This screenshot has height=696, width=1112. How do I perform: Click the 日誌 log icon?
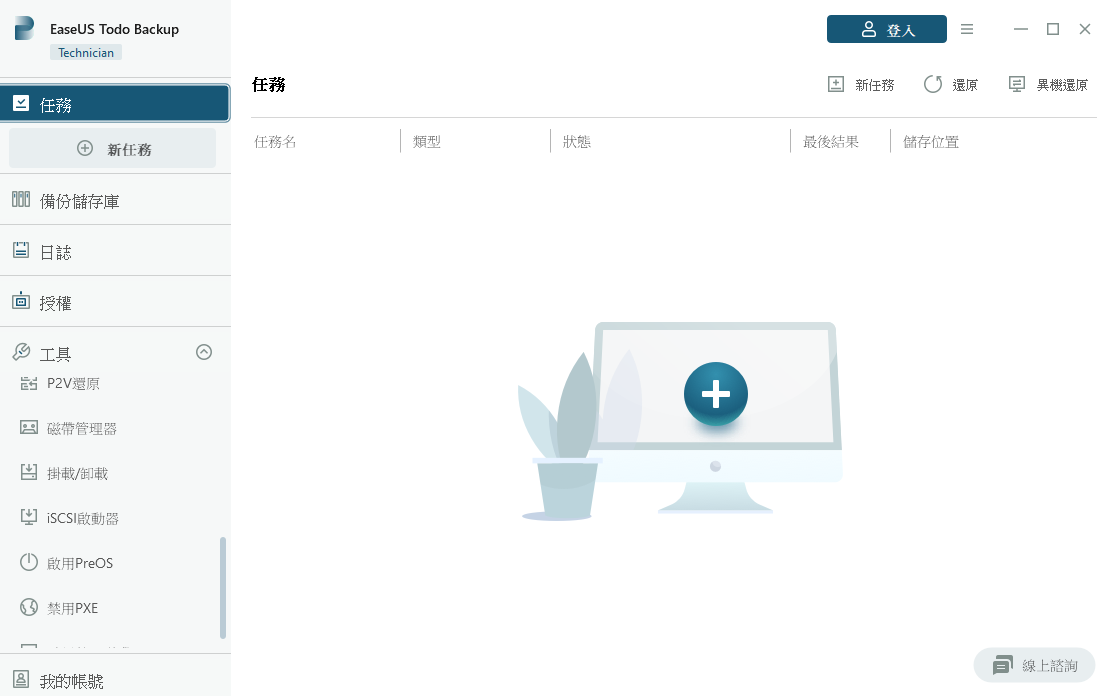coord(21,250)
